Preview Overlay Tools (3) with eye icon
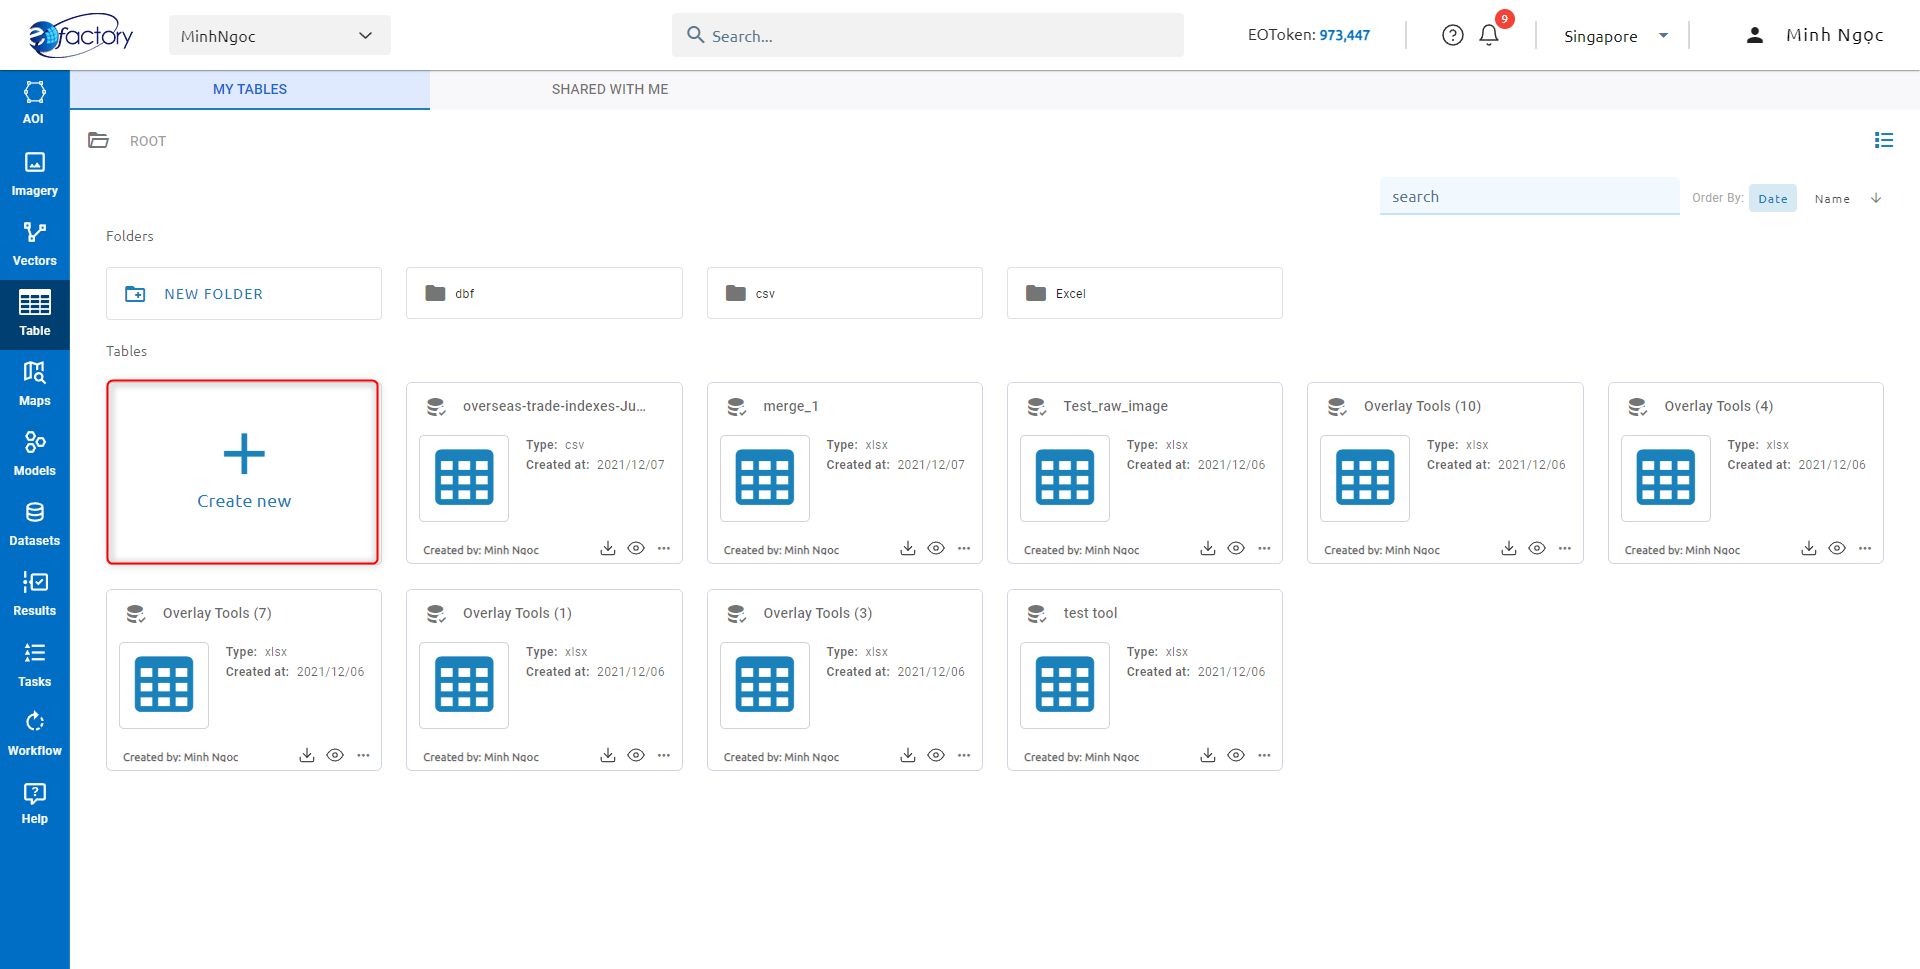 (936, 755)
